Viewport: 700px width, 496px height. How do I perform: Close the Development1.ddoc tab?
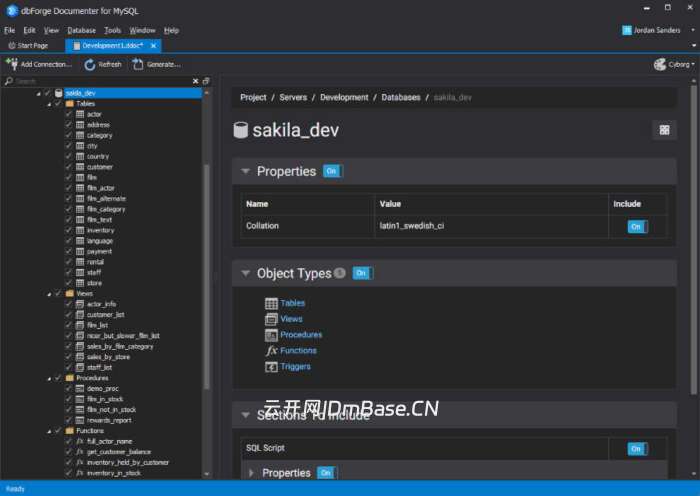pos(154,46)
